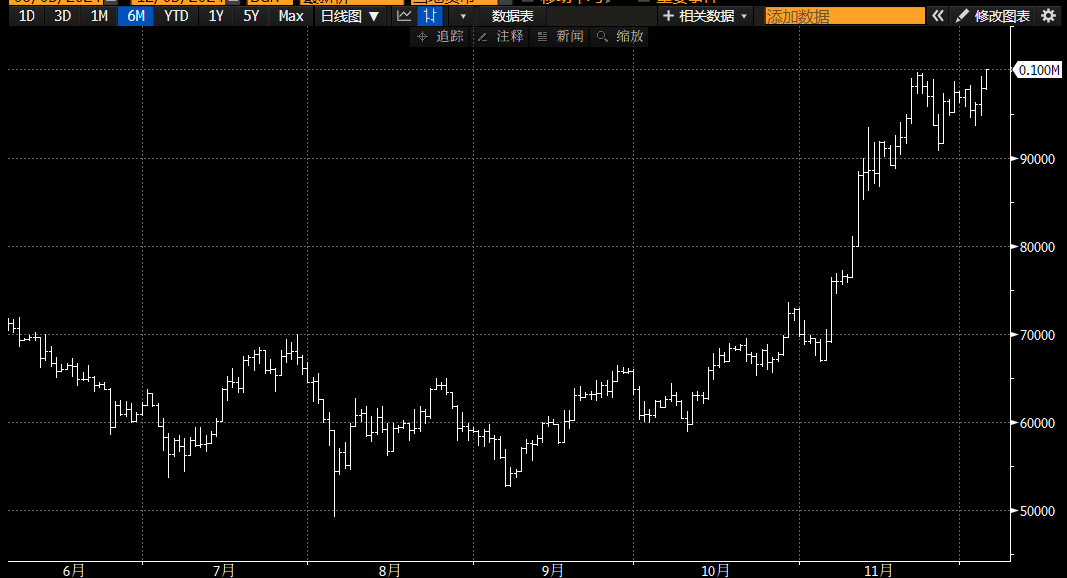Screen dimensions: 1067x578
Task: Click the 数据表 button
Action: (512, 16)
